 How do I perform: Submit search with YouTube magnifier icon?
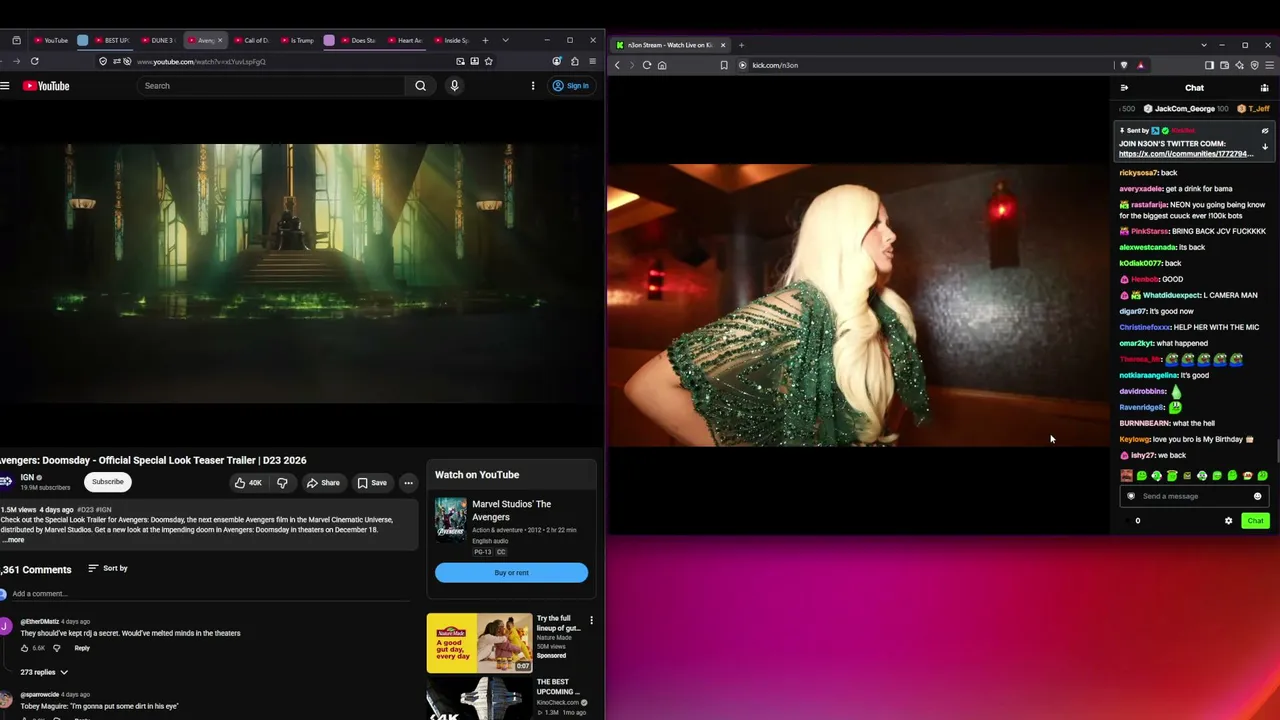click(x=420, y=86)
